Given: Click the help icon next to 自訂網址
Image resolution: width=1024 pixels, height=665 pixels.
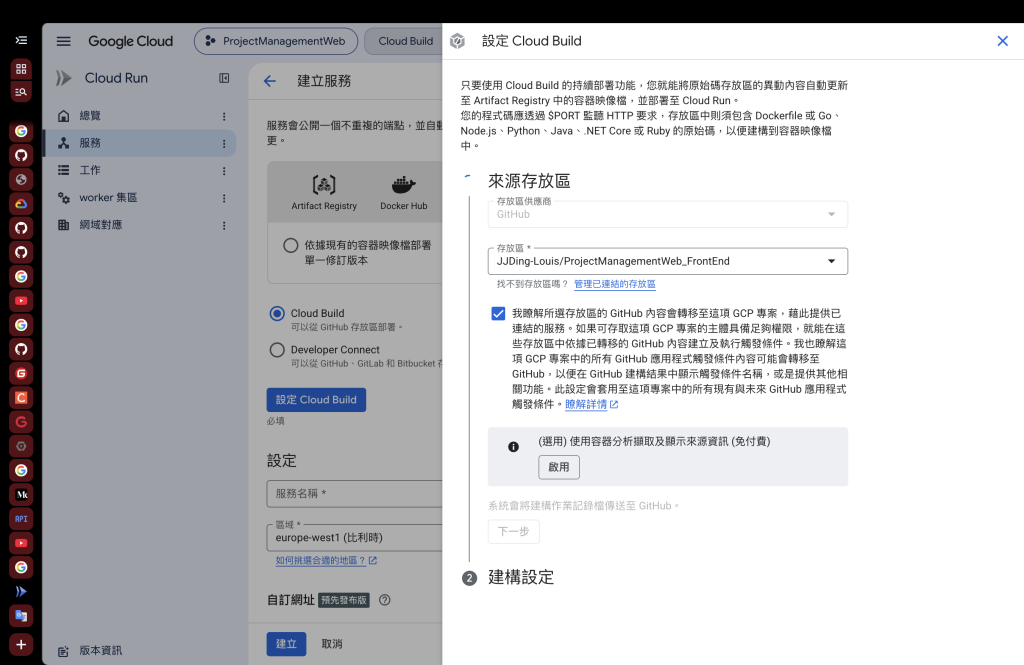Looking at the screenshot, I should [x=385, y=600].
